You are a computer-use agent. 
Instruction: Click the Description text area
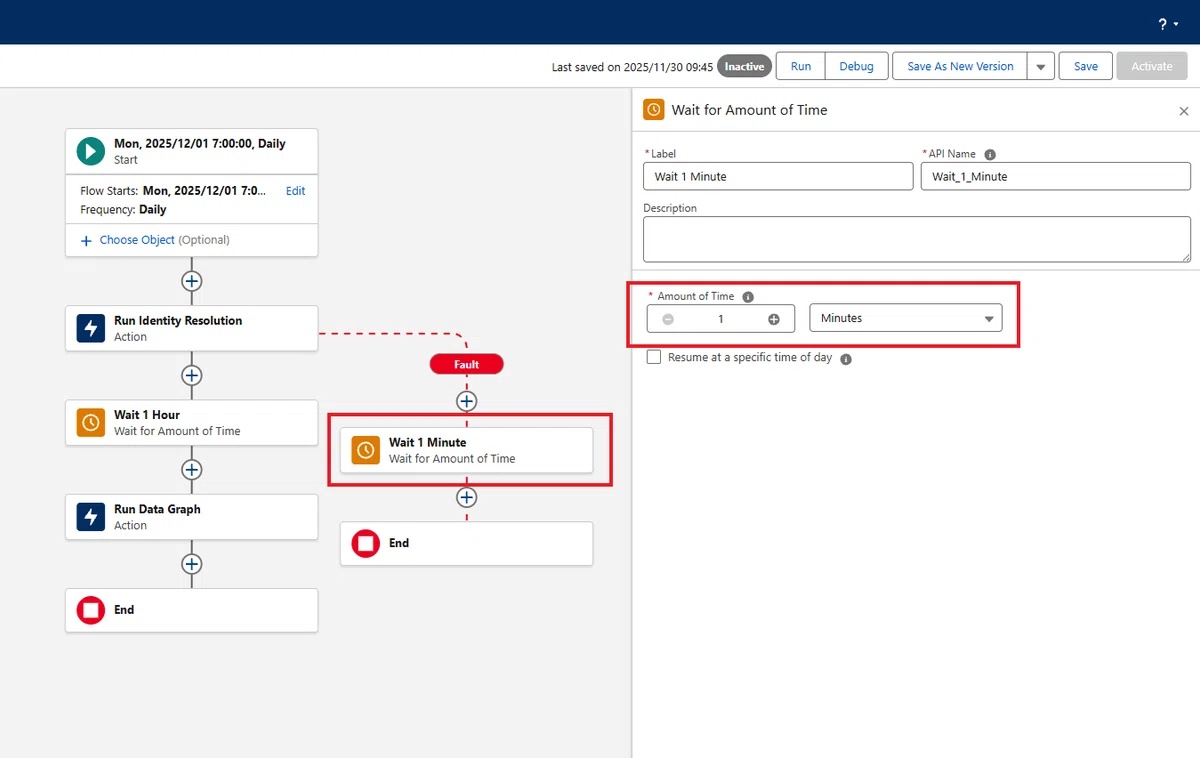pyautogui.click(x=917, y=240)
